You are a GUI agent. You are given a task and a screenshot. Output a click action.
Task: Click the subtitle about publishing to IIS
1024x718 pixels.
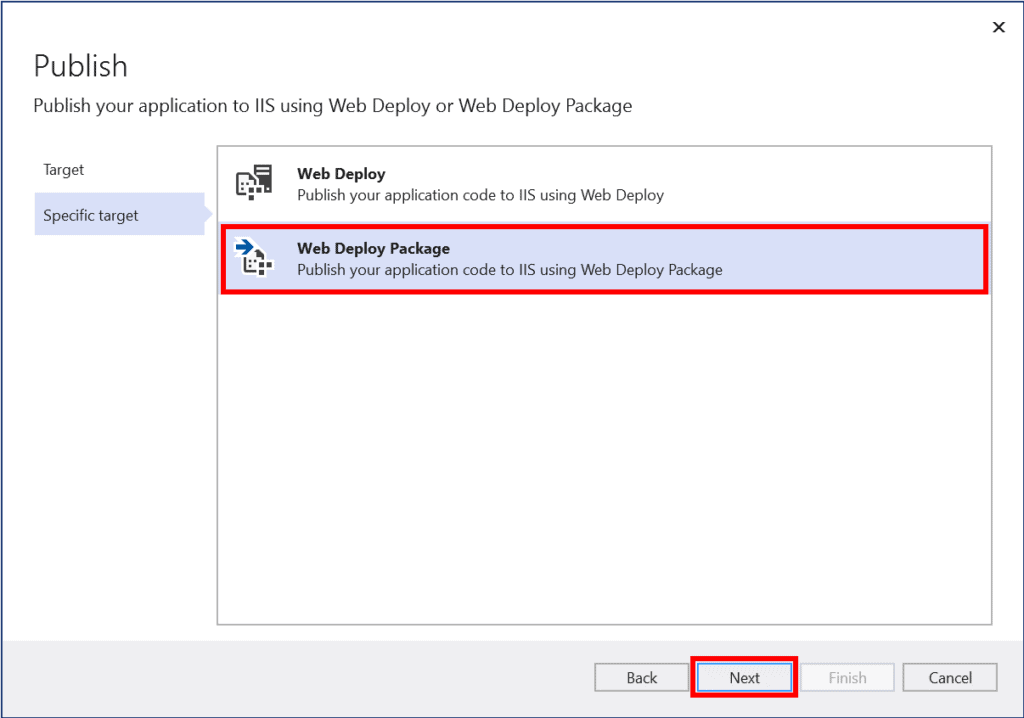332,106
